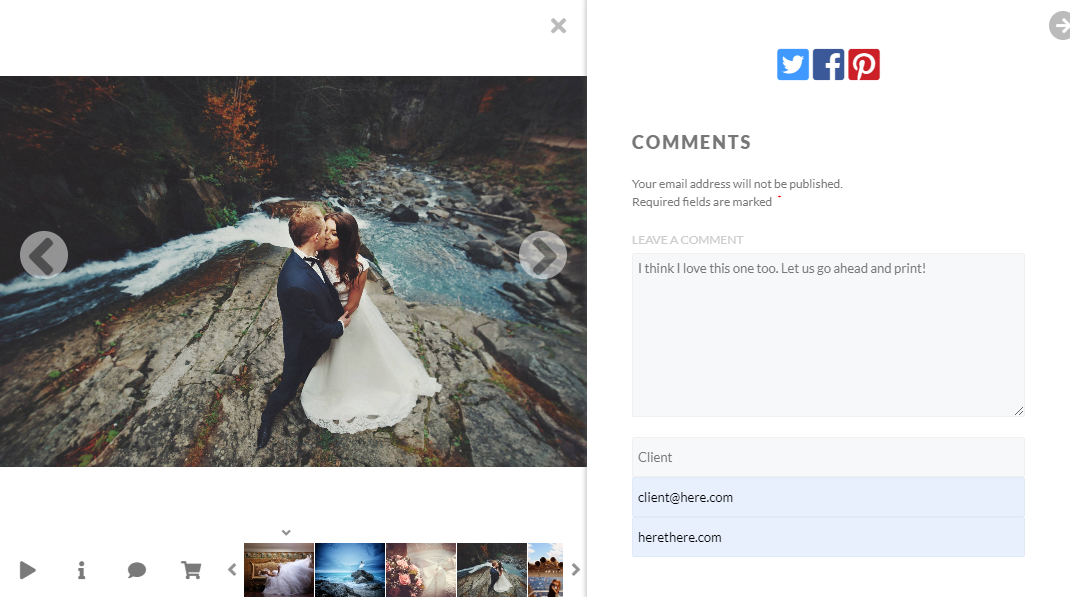Click into the comment text area

pyautogui.click(x=828, y=335)
